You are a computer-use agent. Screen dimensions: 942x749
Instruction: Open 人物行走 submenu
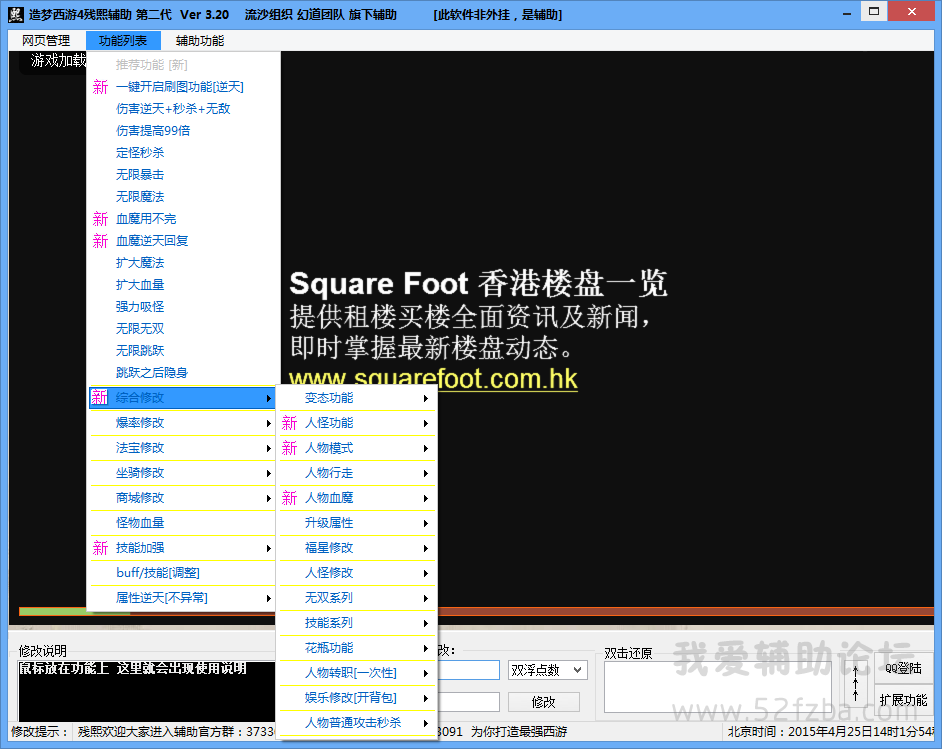pyautogui.click(x=356, y=473)
